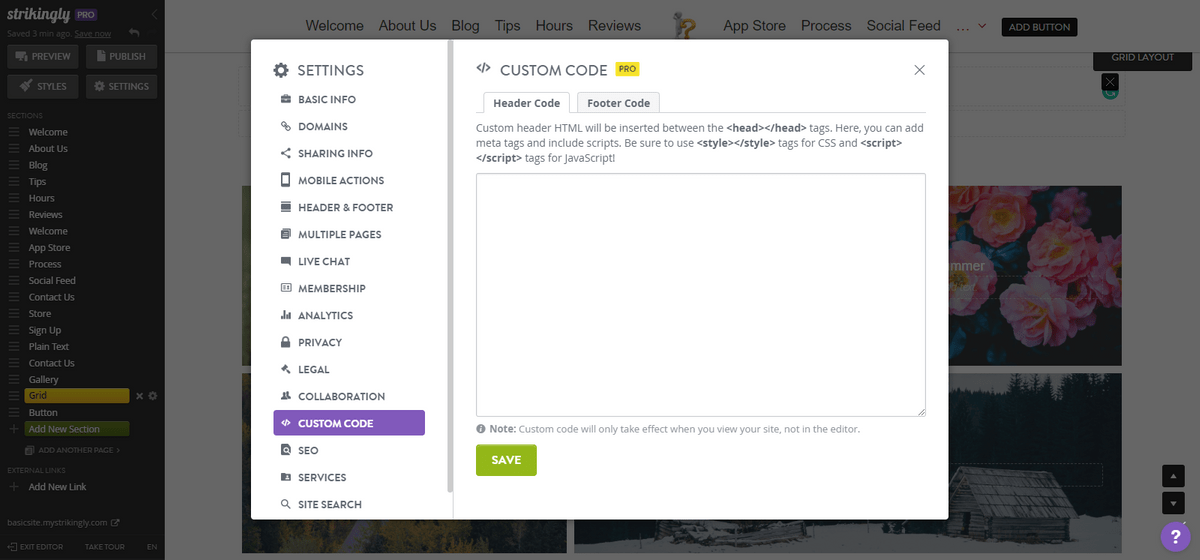Click the Membership card icon

click(286, 288)
